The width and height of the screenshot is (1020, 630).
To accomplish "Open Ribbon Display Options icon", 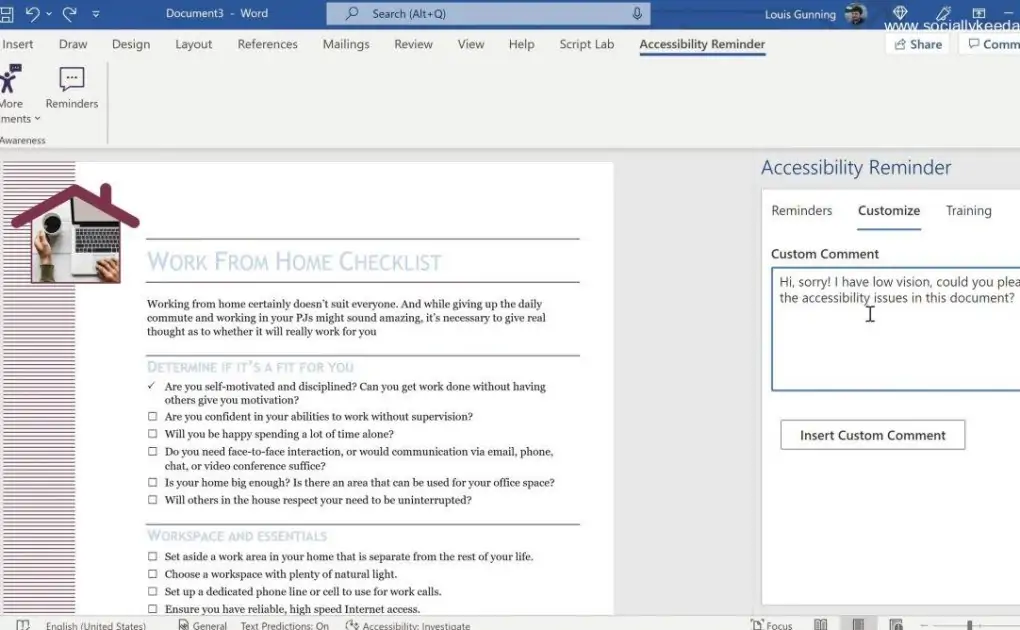I will click(978, 12).
